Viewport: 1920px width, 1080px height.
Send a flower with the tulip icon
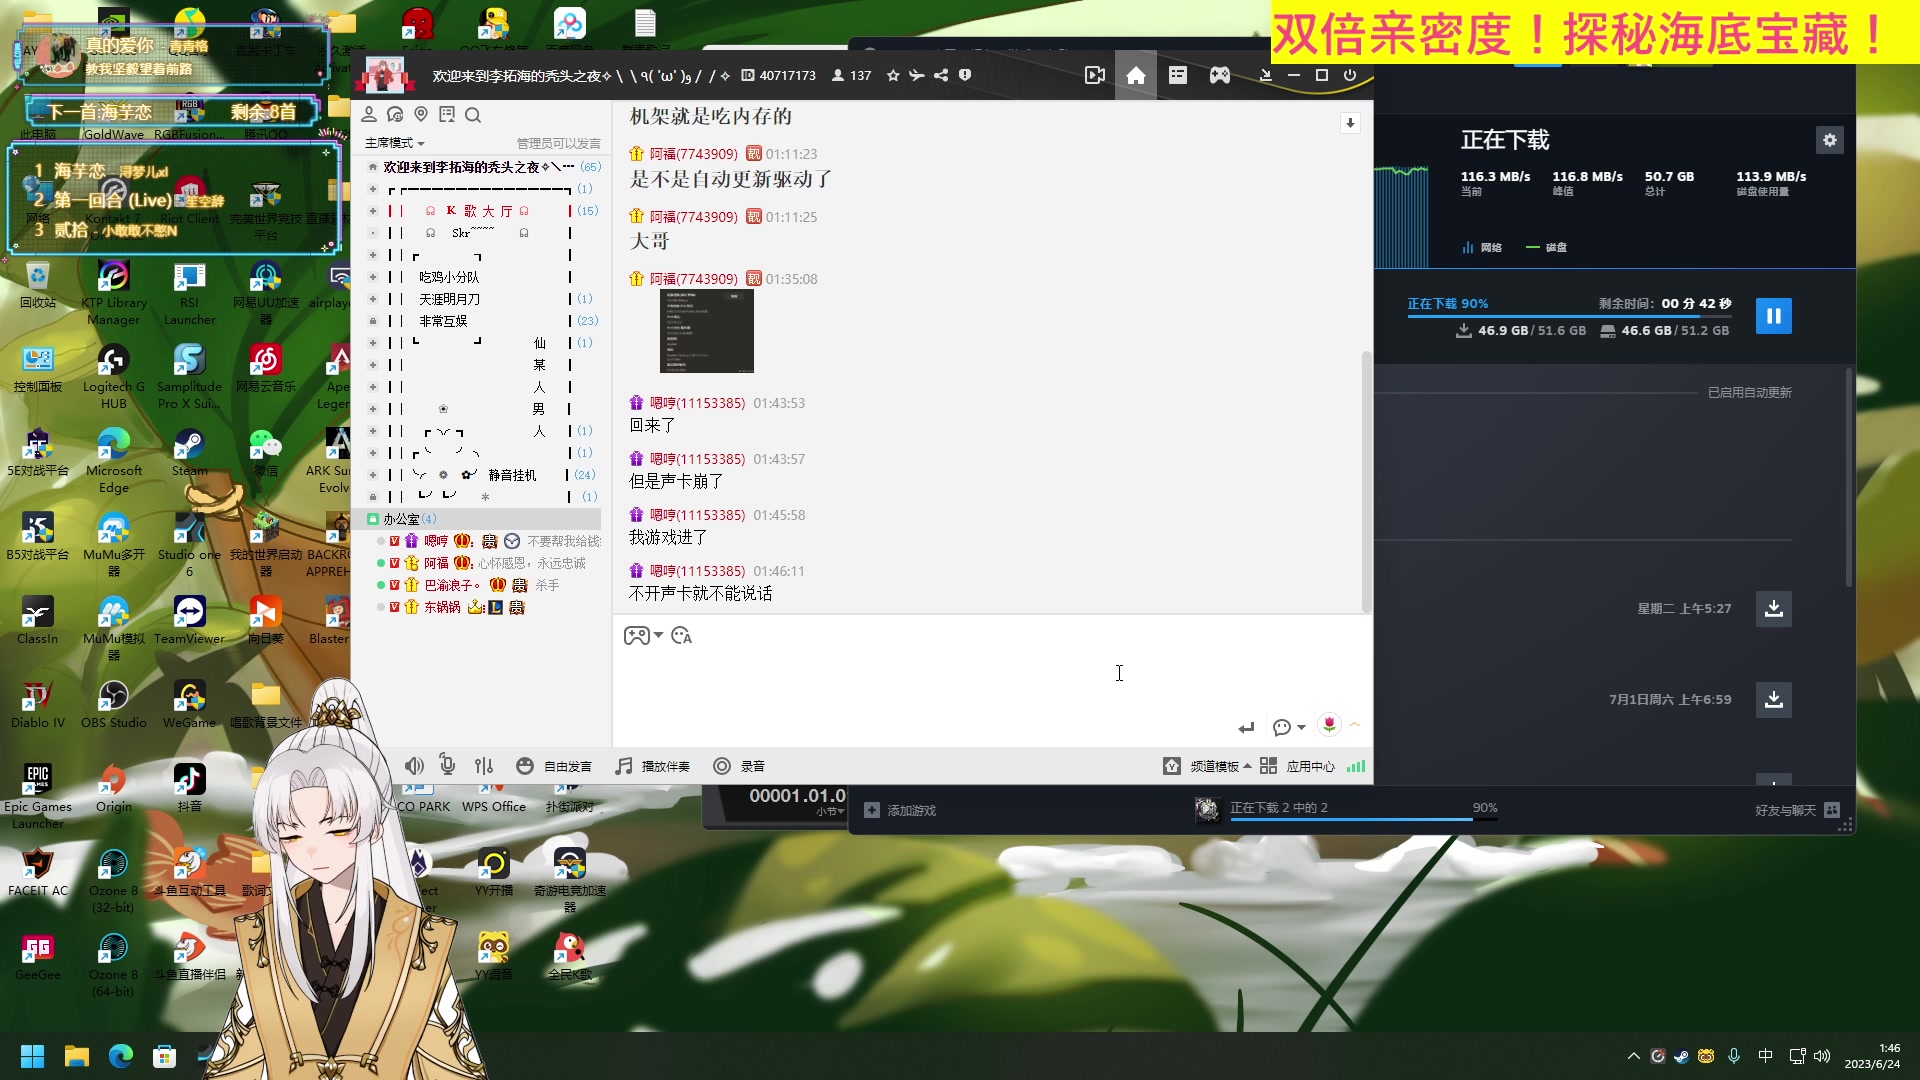[x=1329, y=725]
